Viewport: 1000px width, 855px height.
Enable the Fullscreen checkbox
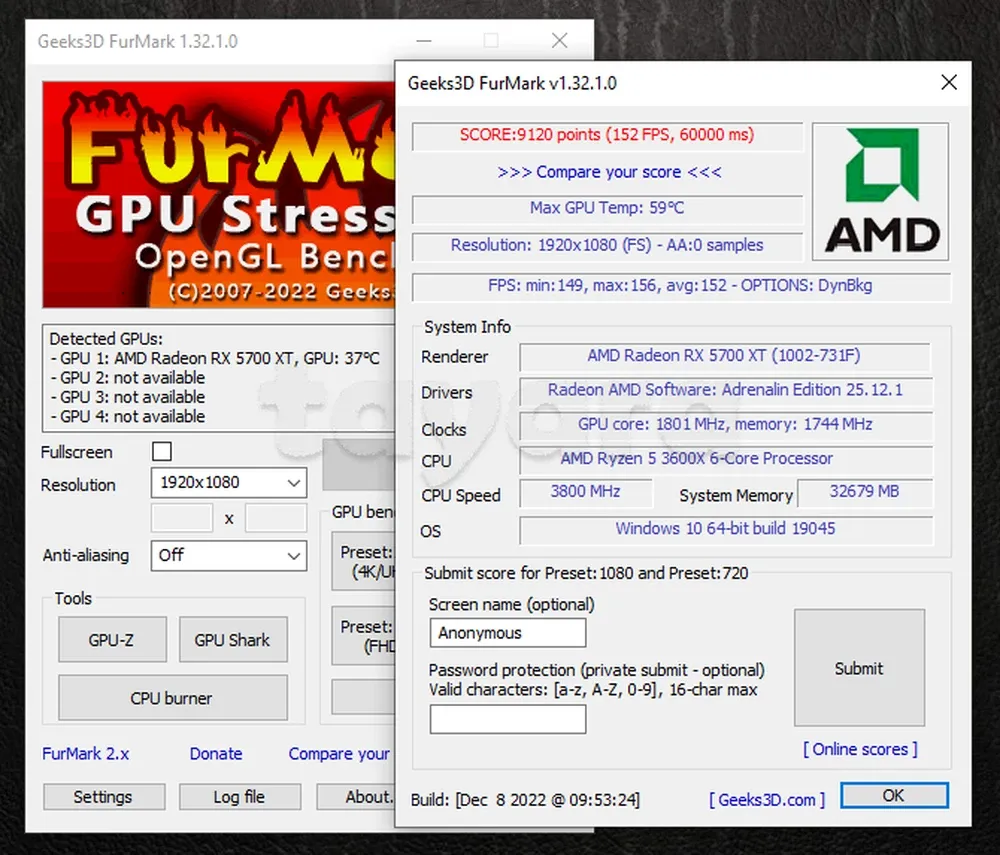coord(161,451)
